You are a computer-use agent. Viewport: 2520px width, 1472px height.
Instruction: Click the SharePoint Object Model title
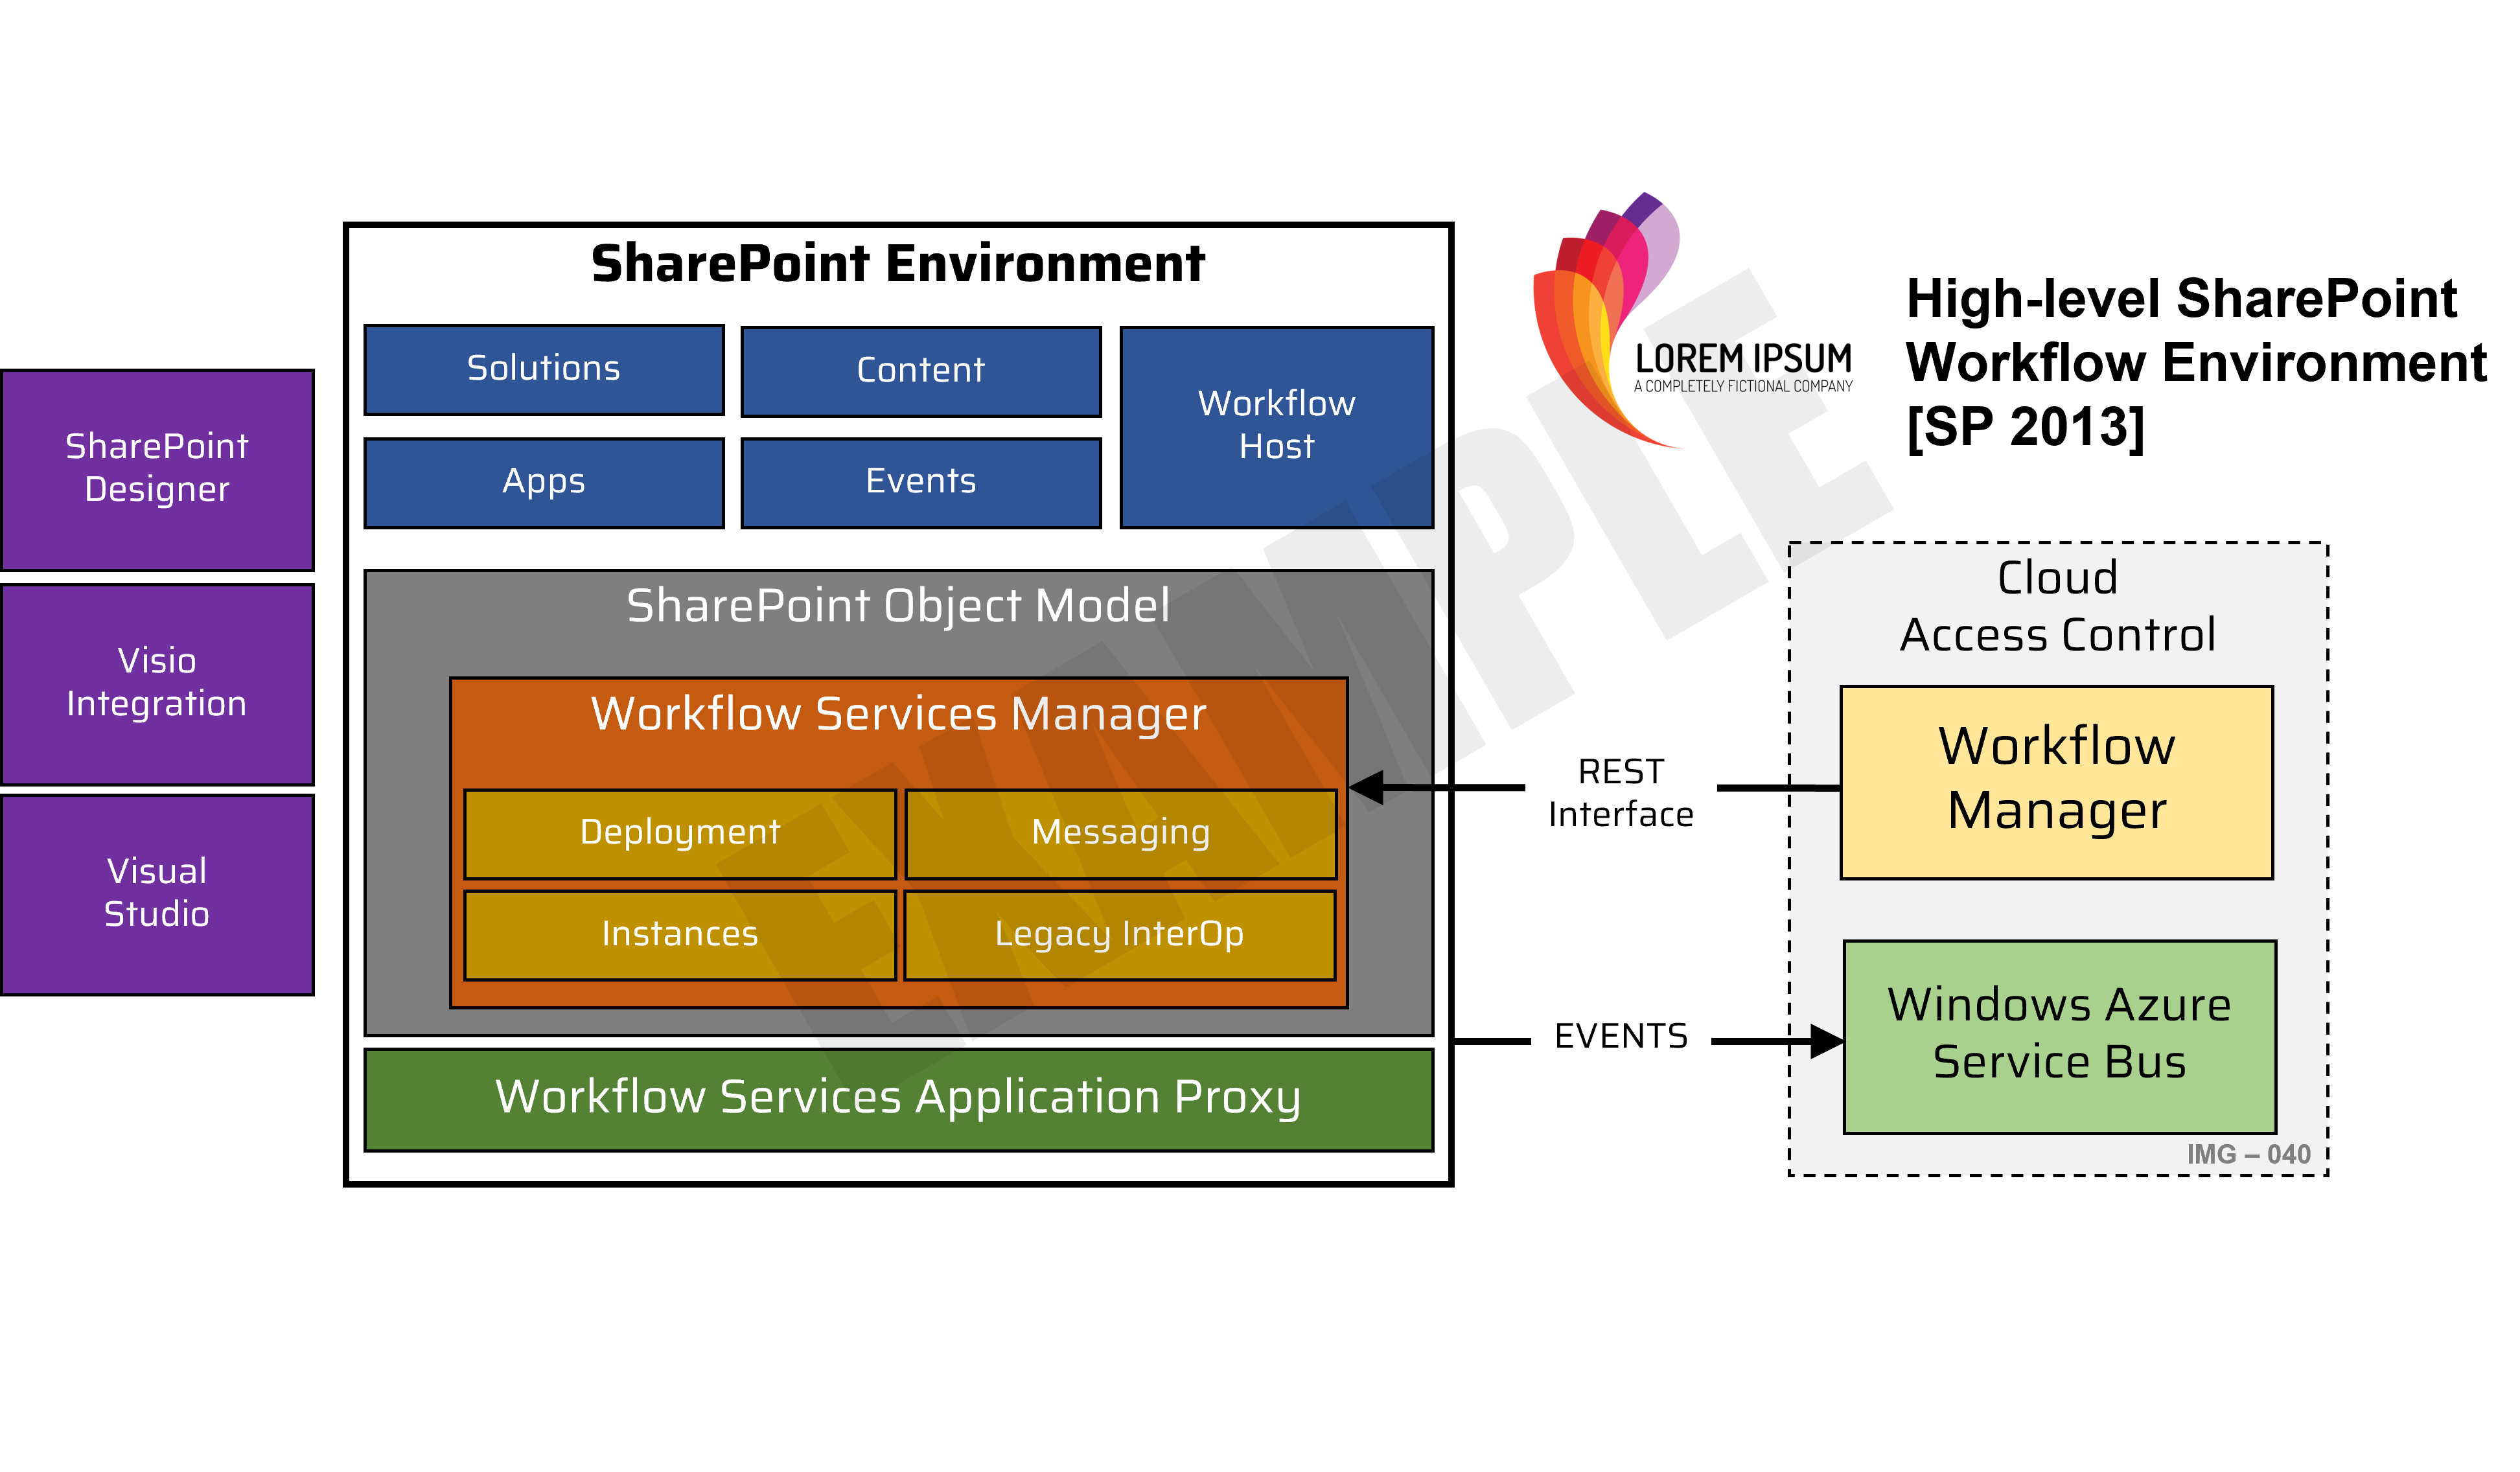(x=897, y=606)
